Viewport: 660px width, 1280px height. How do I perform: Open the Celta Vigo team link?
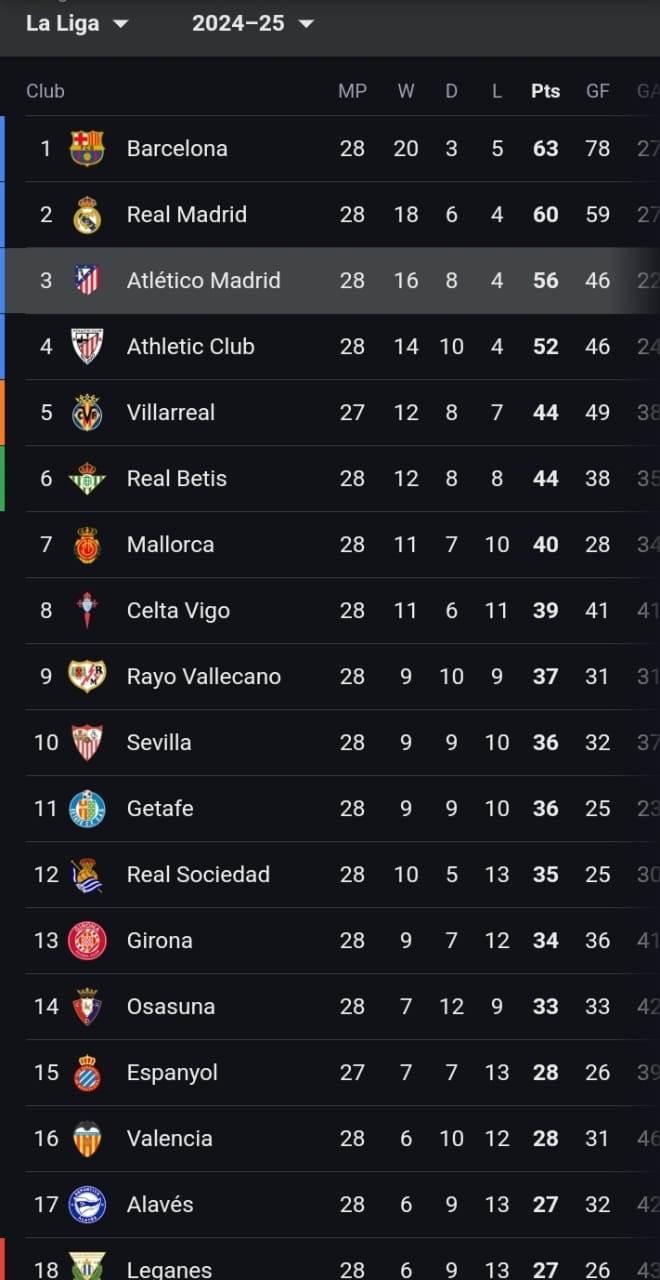tap(178, 610)
